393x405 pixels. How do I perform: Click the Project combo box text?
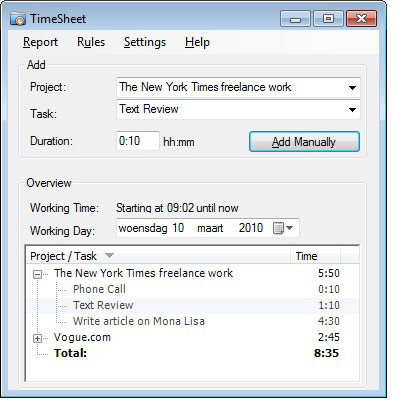pos(205,87)
